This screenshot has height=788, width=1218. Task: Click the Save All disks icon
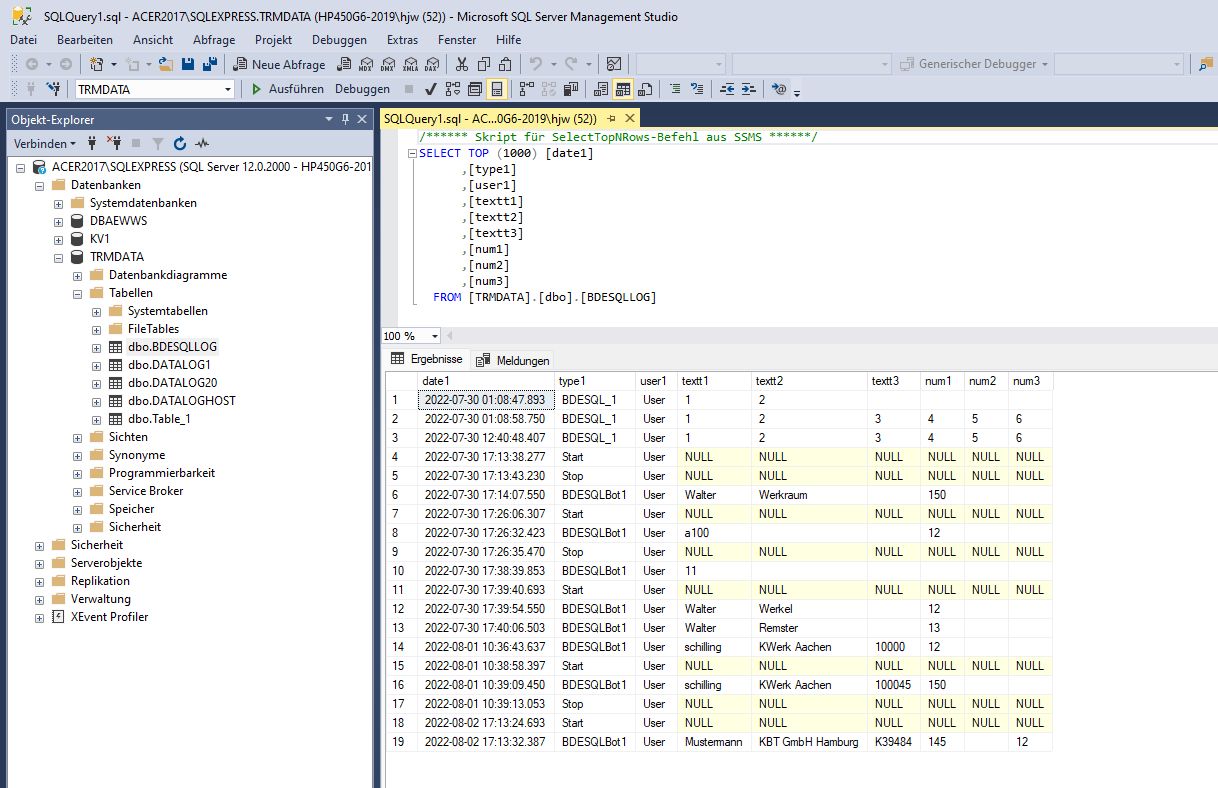pos(210,64)
